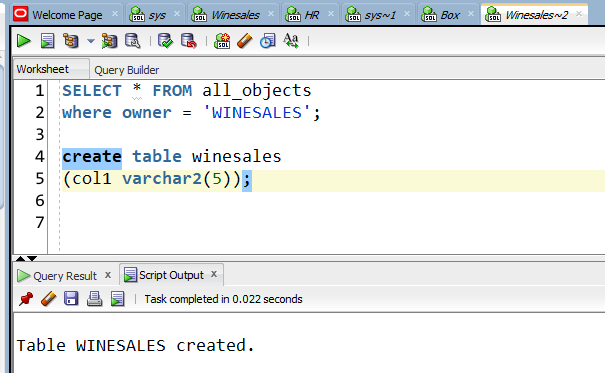Switch to the HR worksheet tab
This screenshot has width=605, height=373.
[312, 15]
